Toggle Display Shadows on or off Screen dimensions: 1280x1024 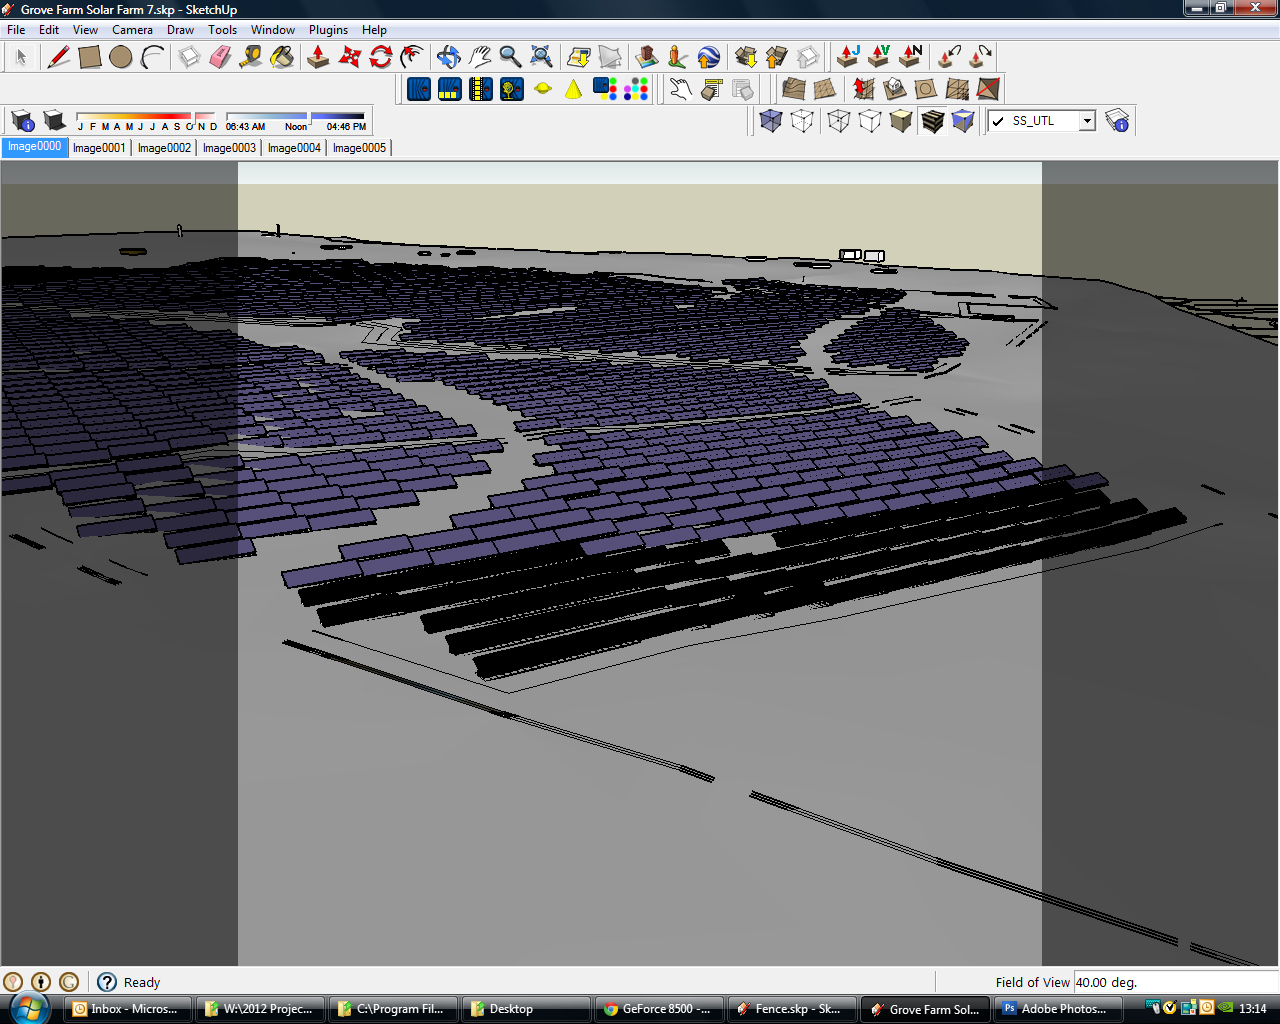[x=55, y=121]
